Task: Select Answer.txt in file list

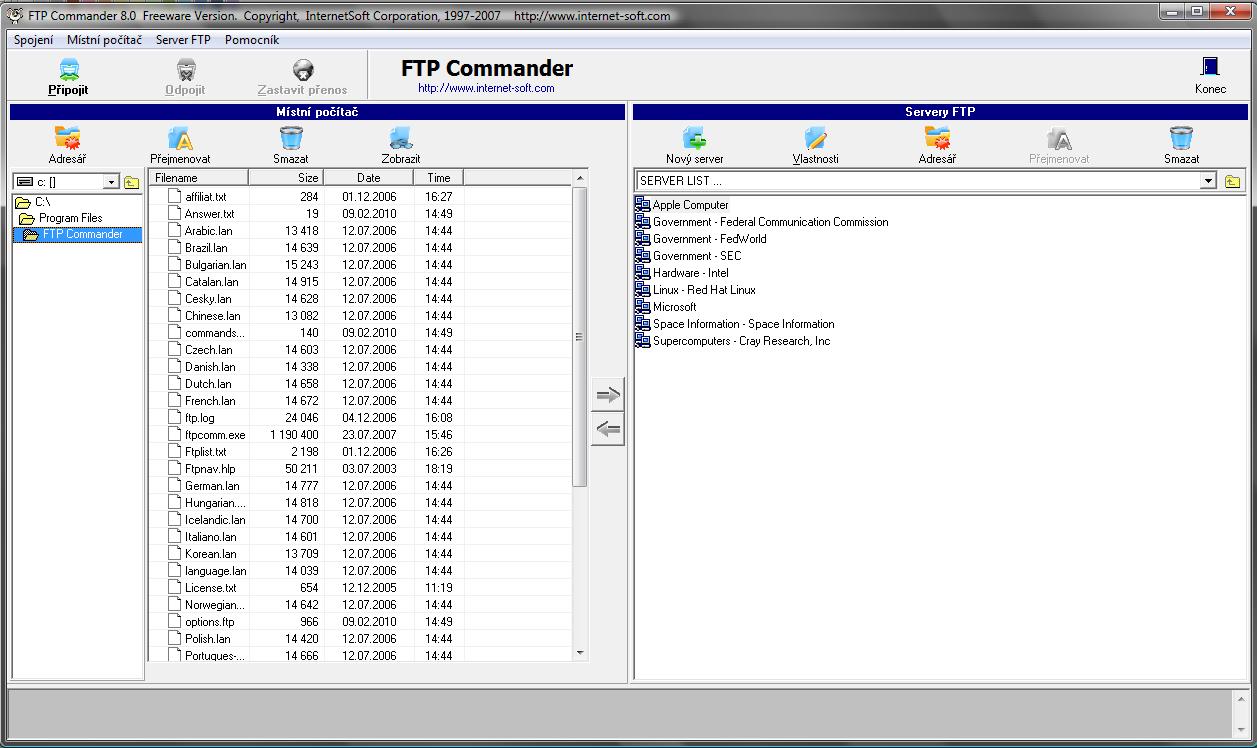Action: 209,214
